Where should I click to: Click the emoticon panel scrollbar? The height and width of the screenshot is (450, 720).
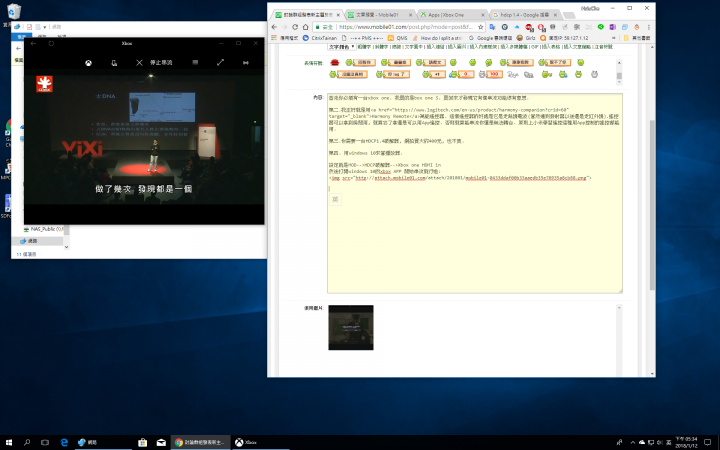click(619, 72)
